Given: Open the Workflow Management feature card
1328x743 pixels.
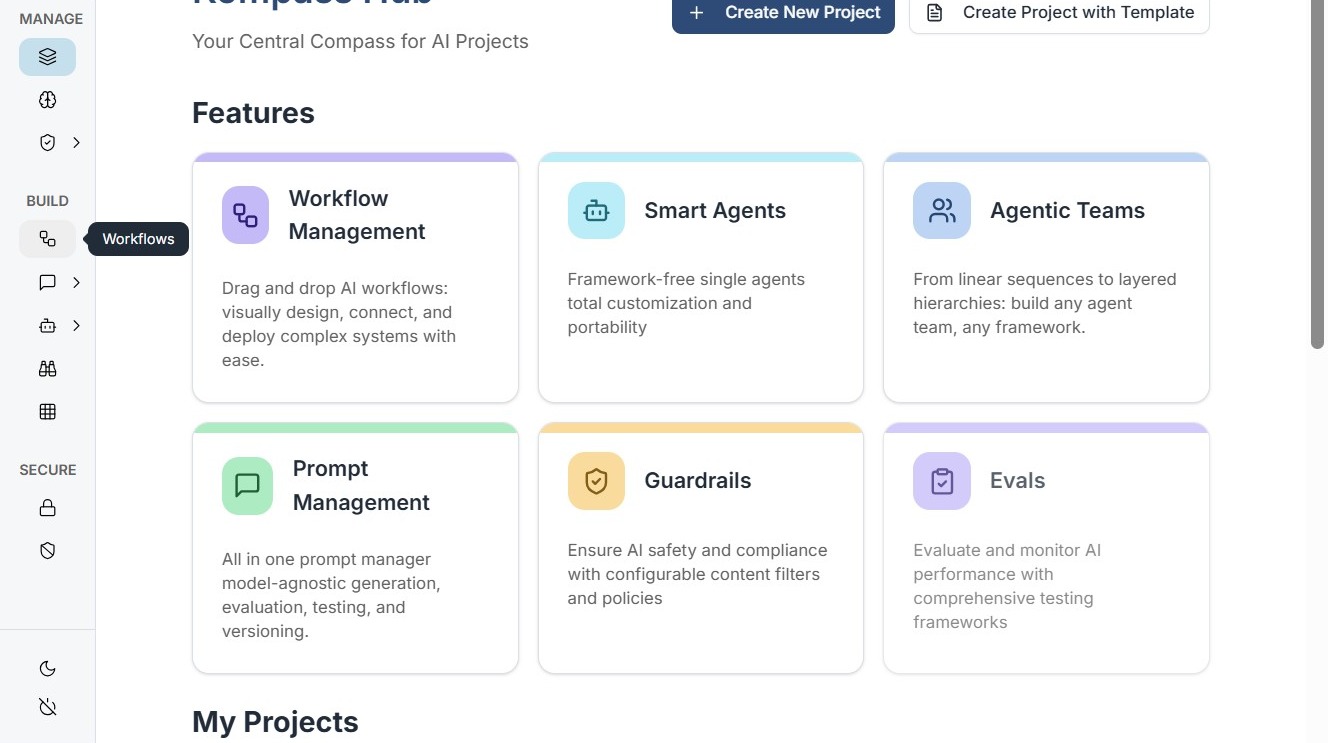Looking at the screenshot, I should [x=355, y=278].
